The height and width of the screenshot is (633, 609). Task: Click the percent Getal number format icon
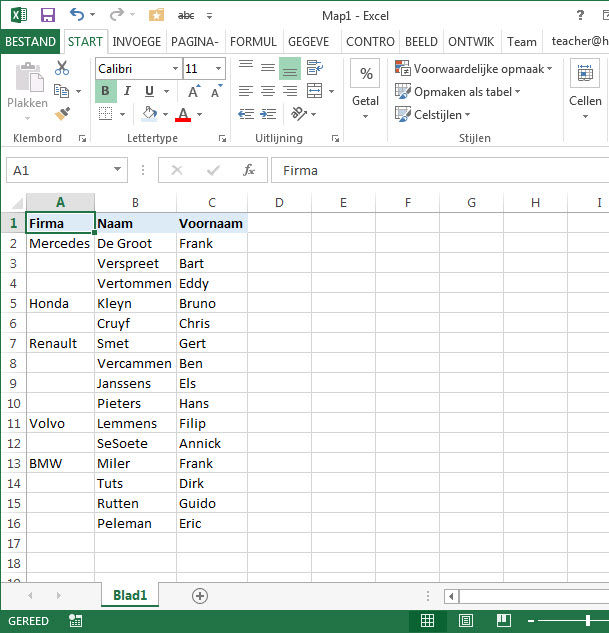point(365,73)
